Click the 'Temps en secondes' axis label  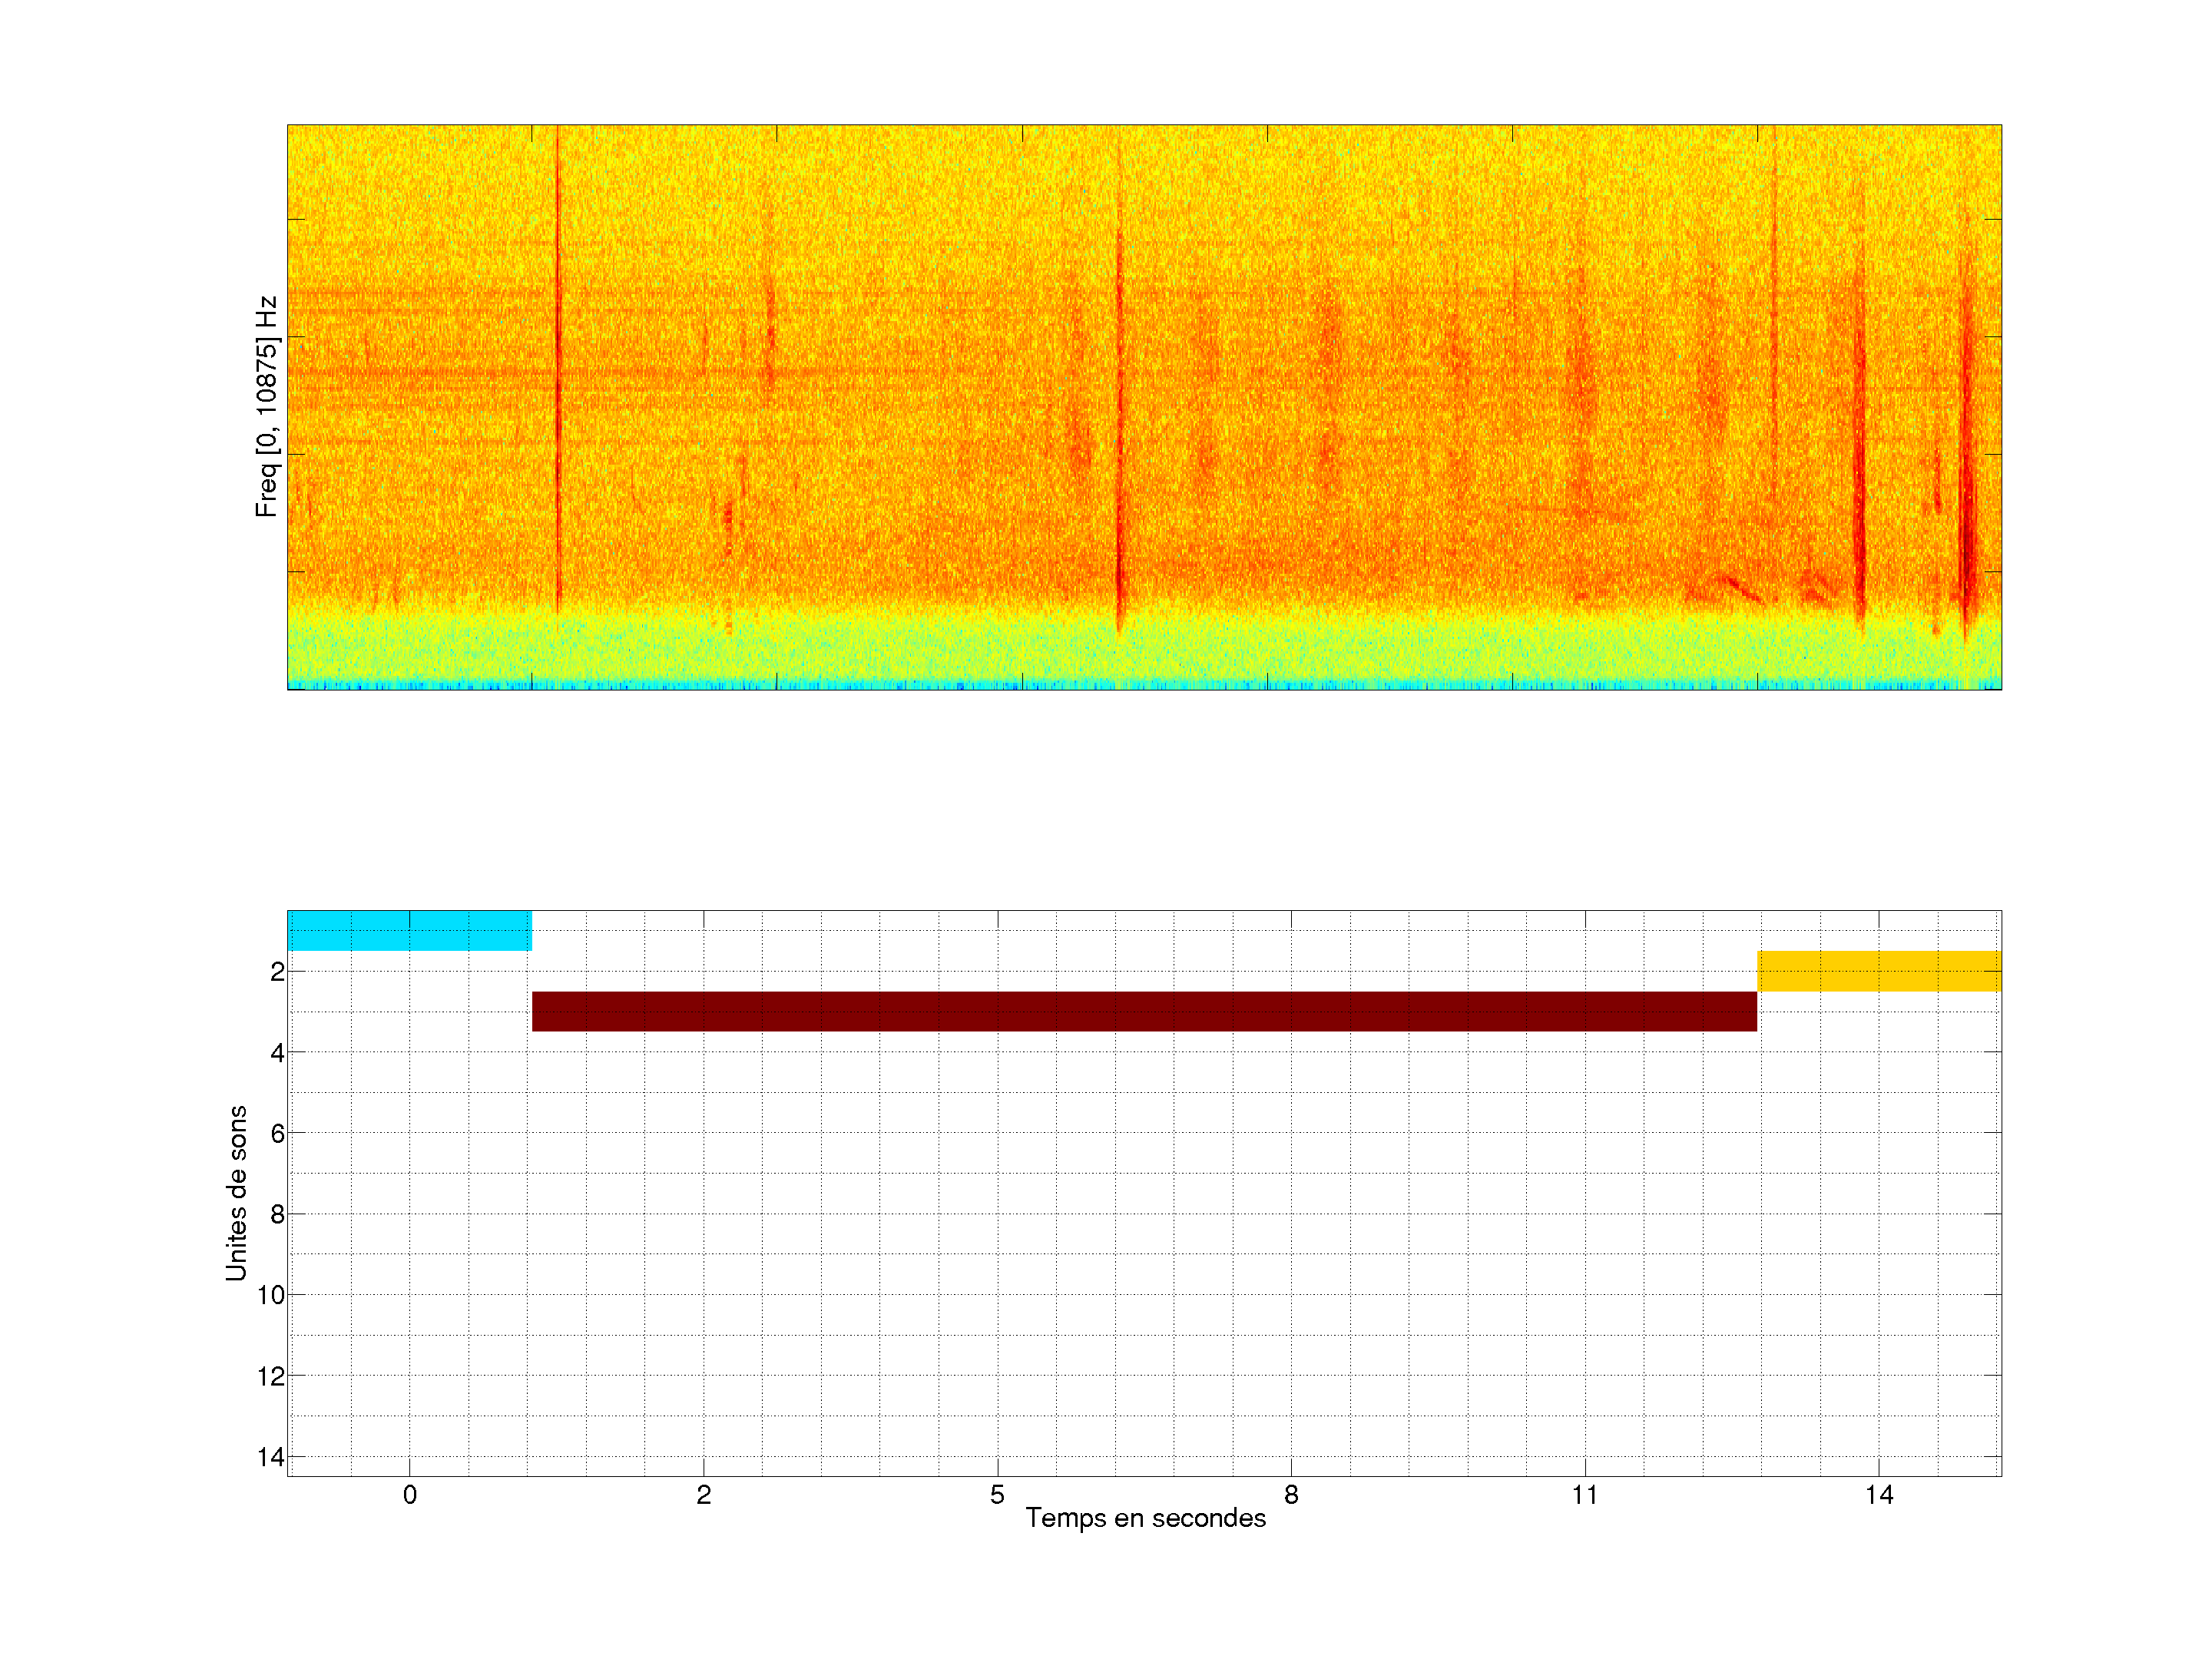1145,1518
